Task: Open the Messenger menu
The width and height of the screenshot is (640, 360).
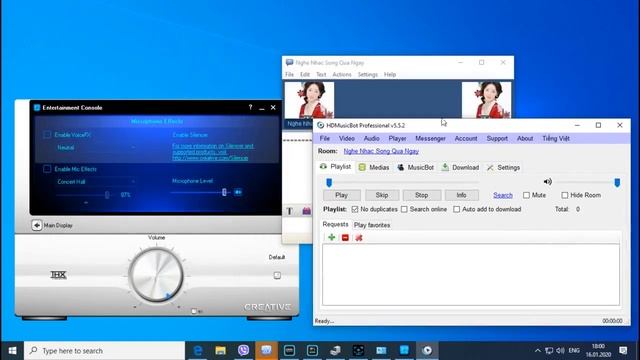Action: tap(430, 138)
